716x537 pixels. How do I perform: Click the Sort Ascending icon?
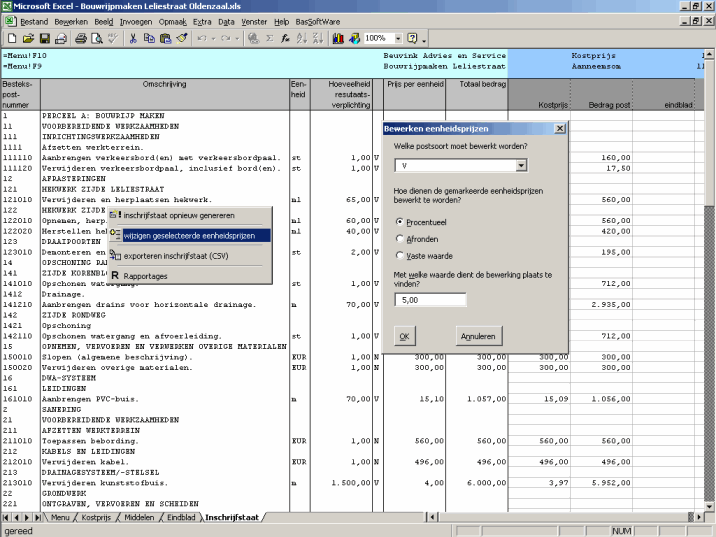(302, 38)
